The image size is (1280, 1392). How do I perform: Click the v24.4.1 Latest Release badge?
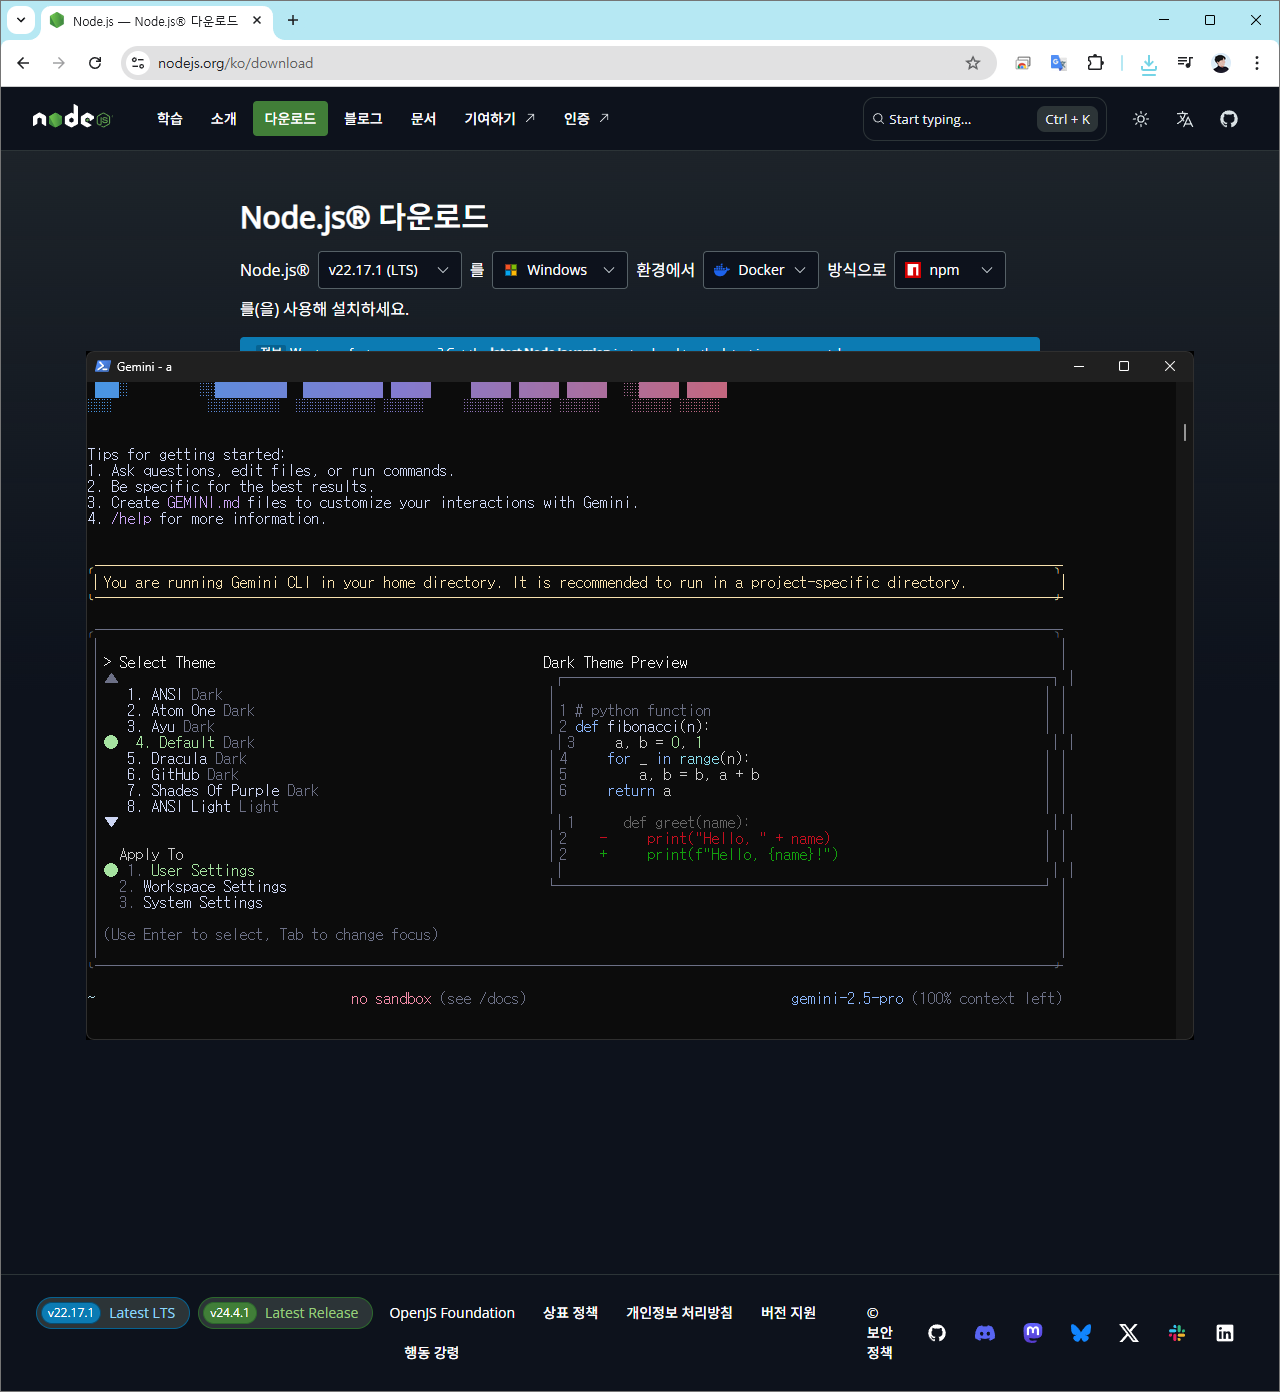tap(285, 1313)
